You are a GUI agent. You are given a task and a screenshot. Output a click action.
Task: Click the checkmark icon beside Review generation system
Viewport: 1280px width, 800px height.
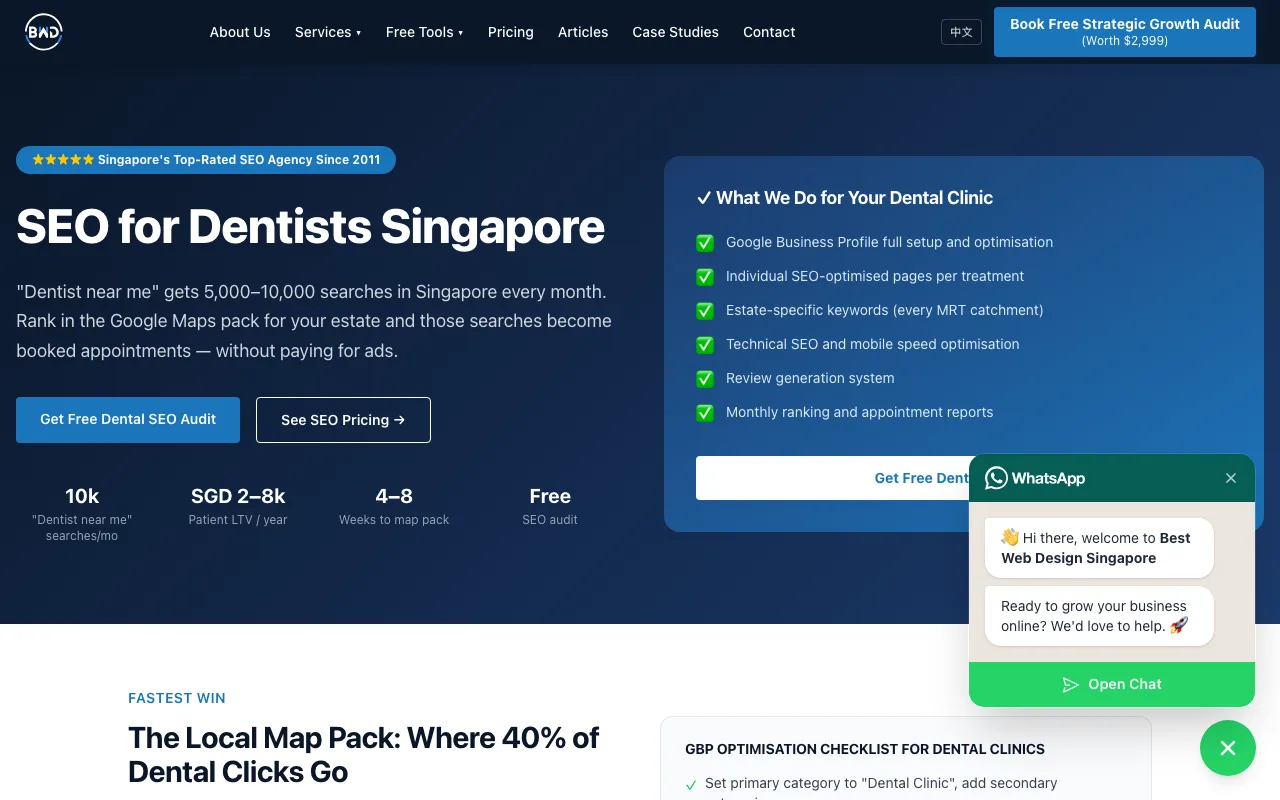click(705, 378)
